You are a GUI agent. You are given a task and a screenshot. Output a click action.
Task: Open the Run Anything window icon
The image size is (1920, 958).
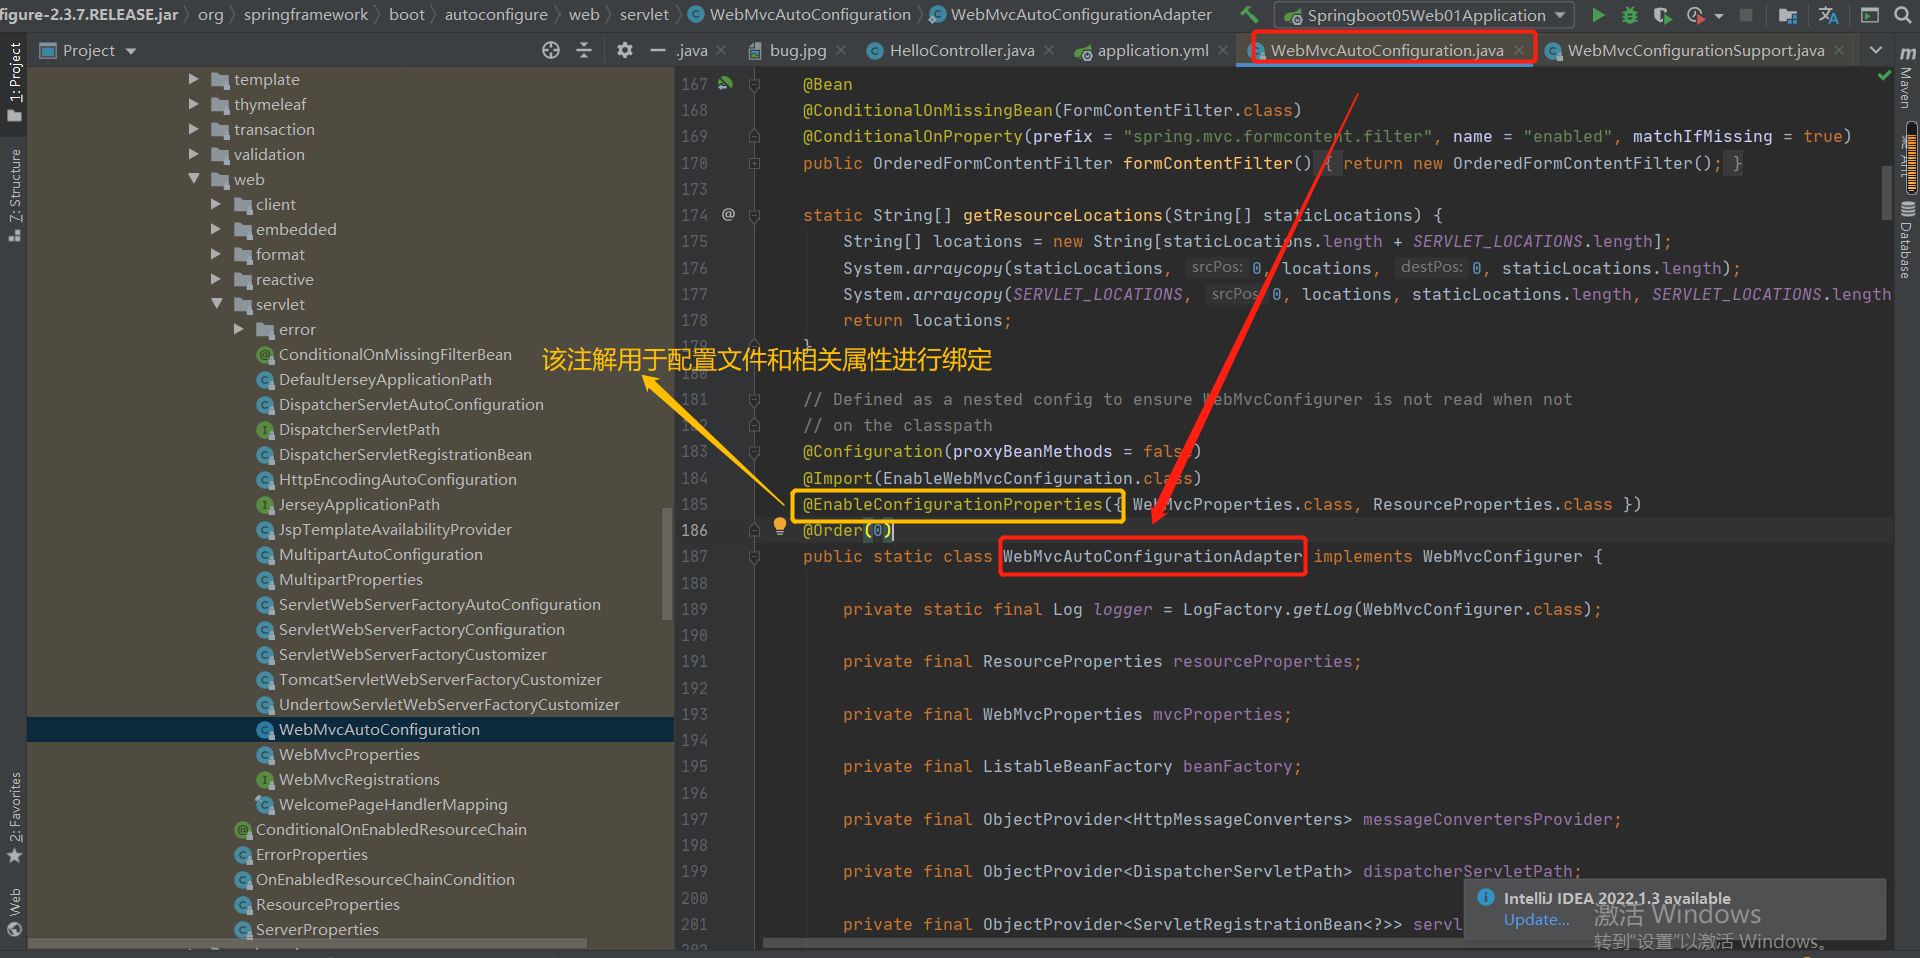click(x=1869, y=15)
